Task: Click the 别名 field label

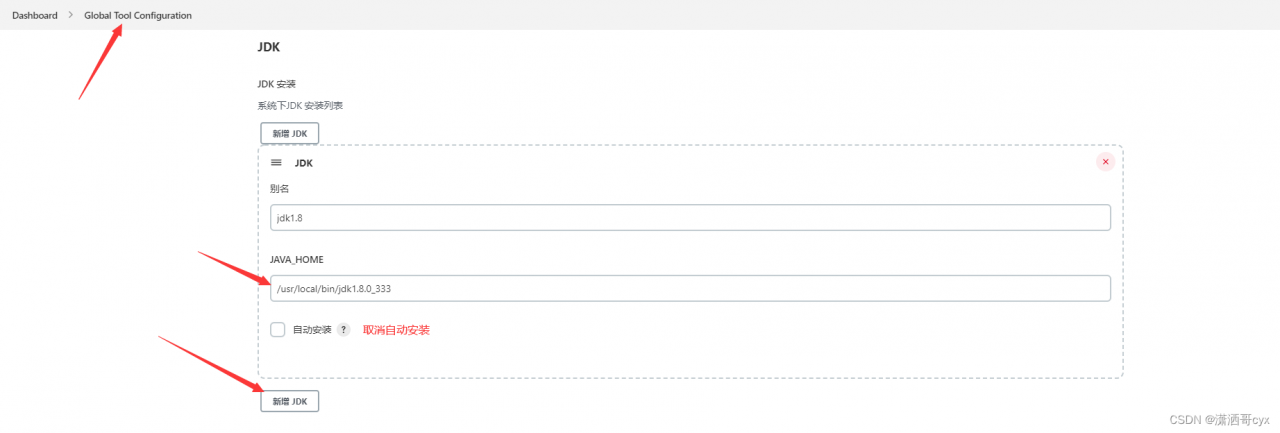Action: coord(280,188)
